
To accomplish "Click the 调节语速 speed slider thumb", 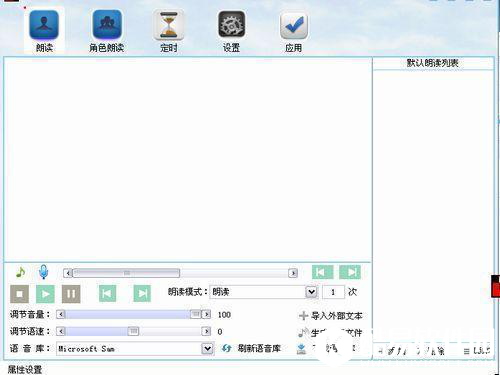I will [x=133, y=331].
